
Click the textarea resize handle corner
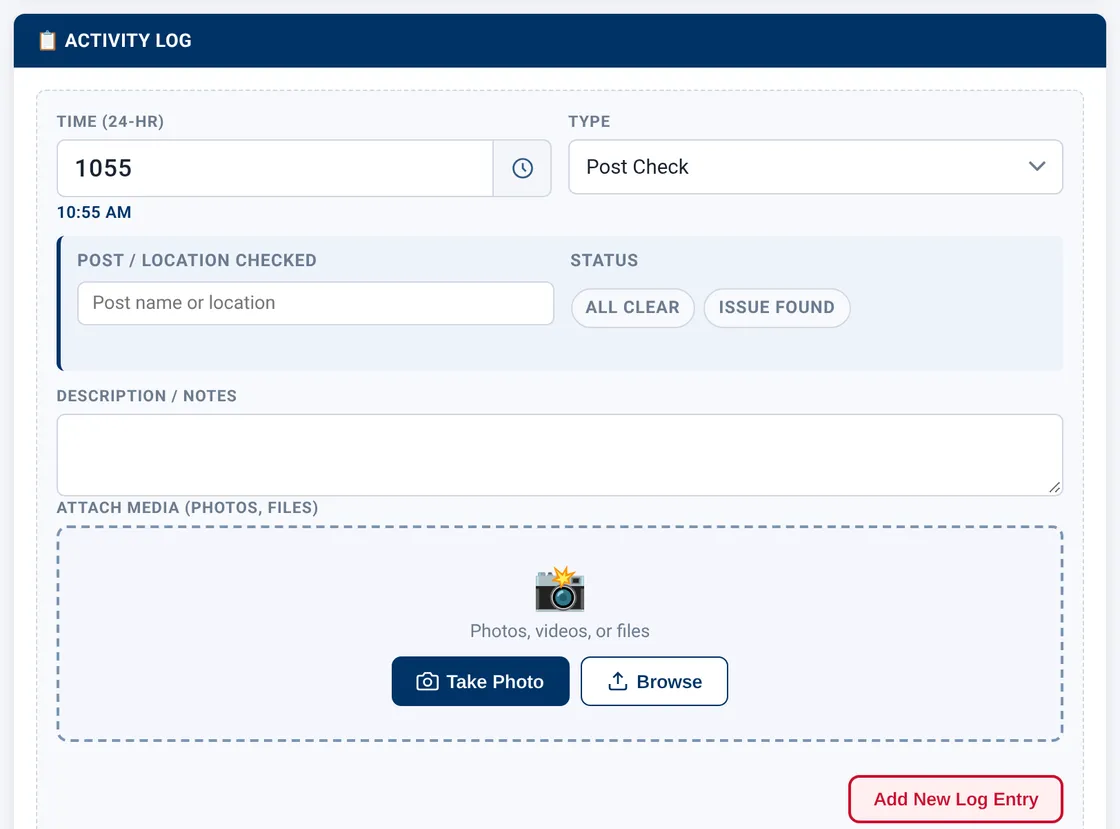1054,487
